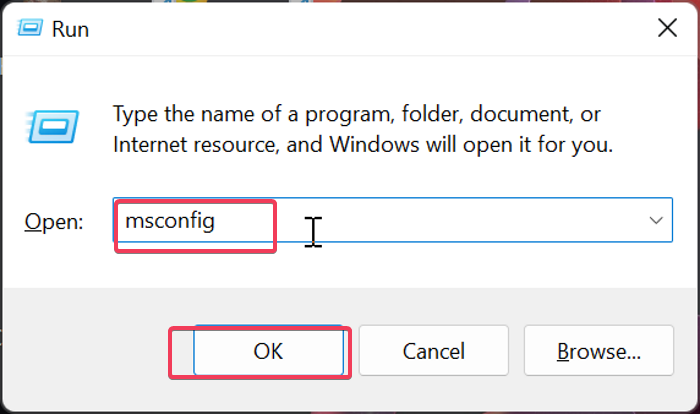Click the large Run program icon
Image resolution: width=700 pixels, height=414 pixels.
coord(48,126)
